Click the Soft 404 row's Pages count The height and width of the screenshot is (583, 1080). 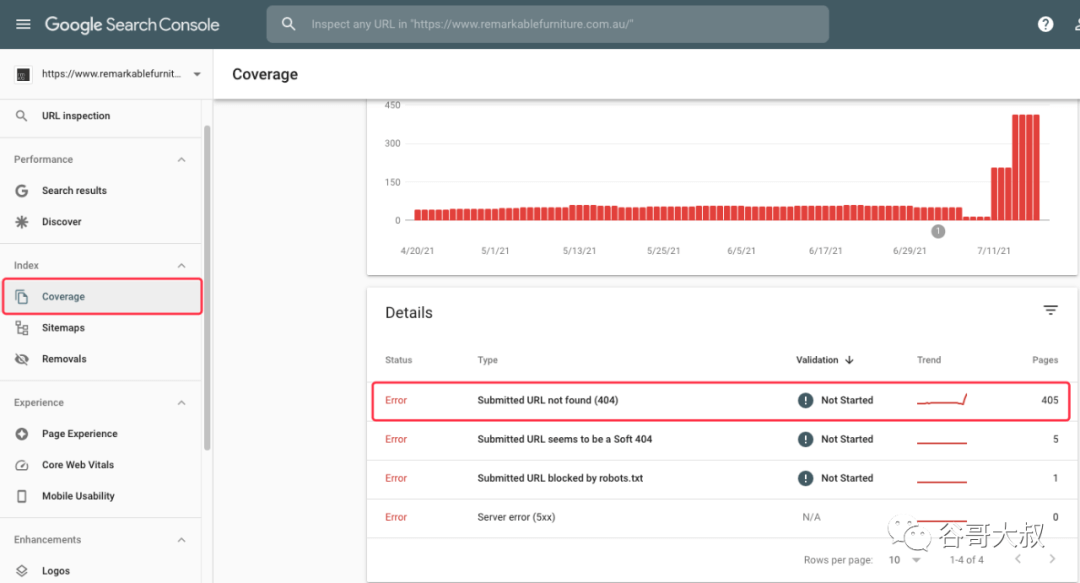[x=1055, y=440]
